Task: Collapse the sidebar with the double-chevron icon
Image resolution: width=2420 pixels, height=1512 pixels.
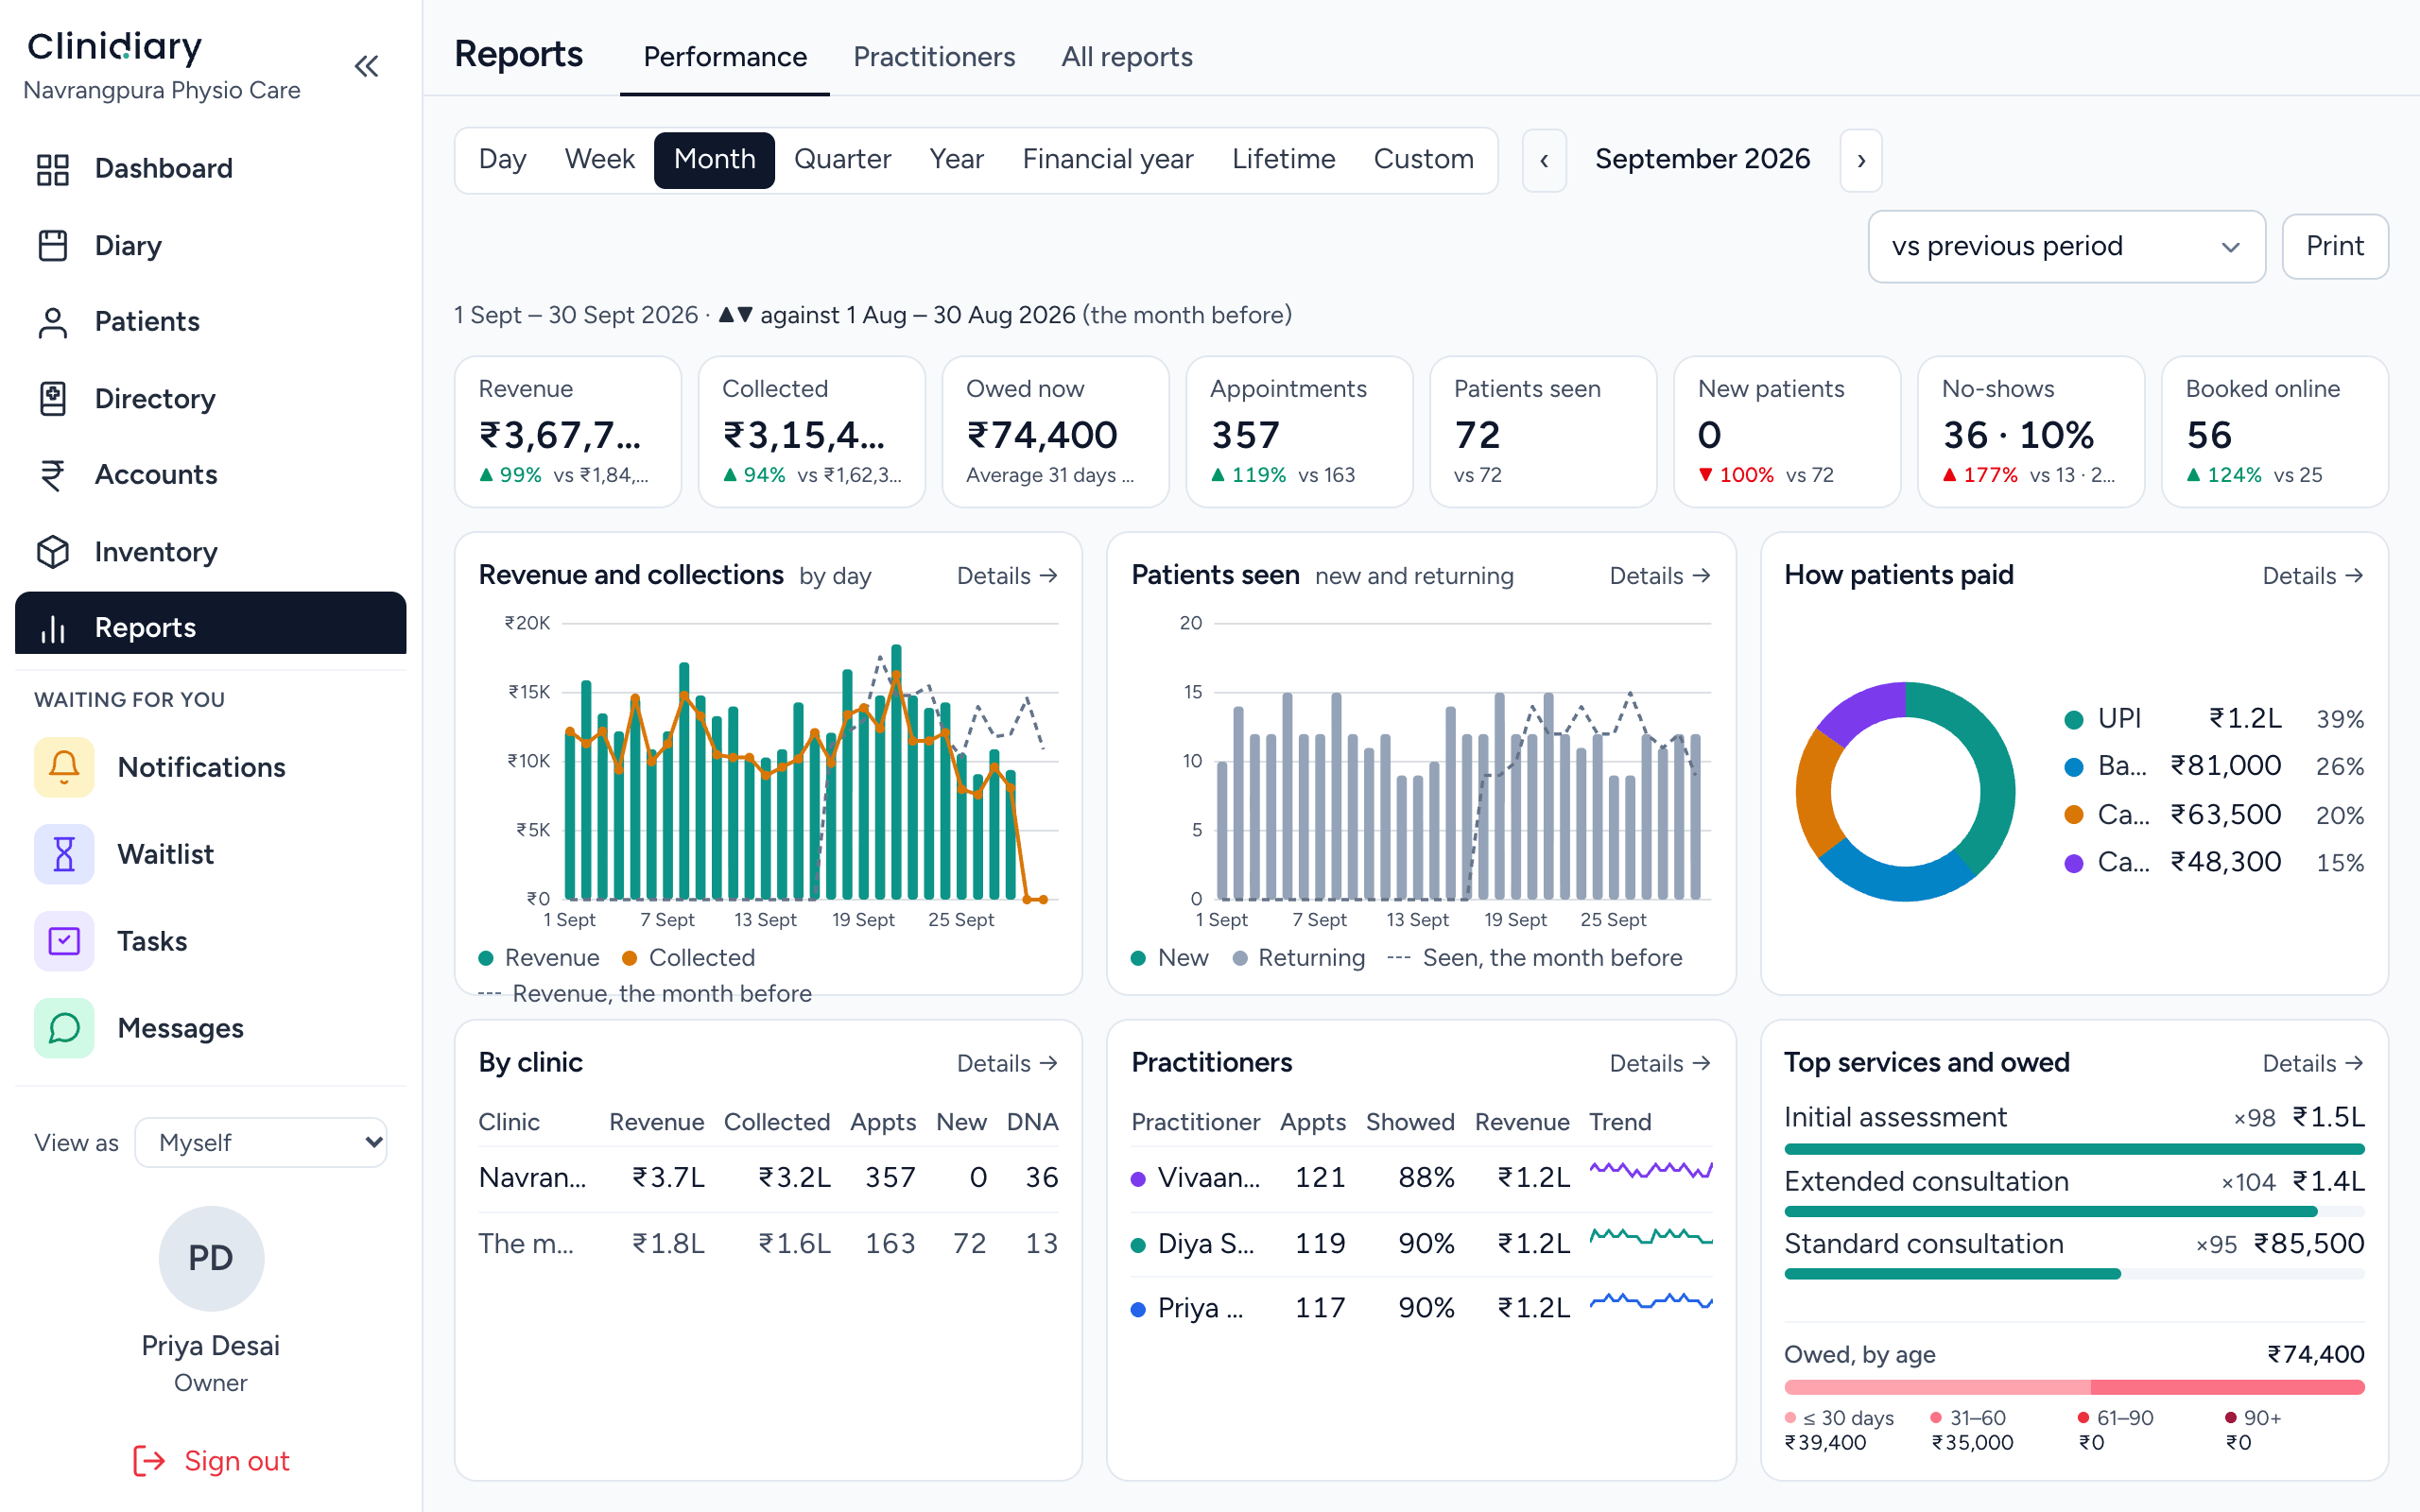Action: tap(367, 67)
